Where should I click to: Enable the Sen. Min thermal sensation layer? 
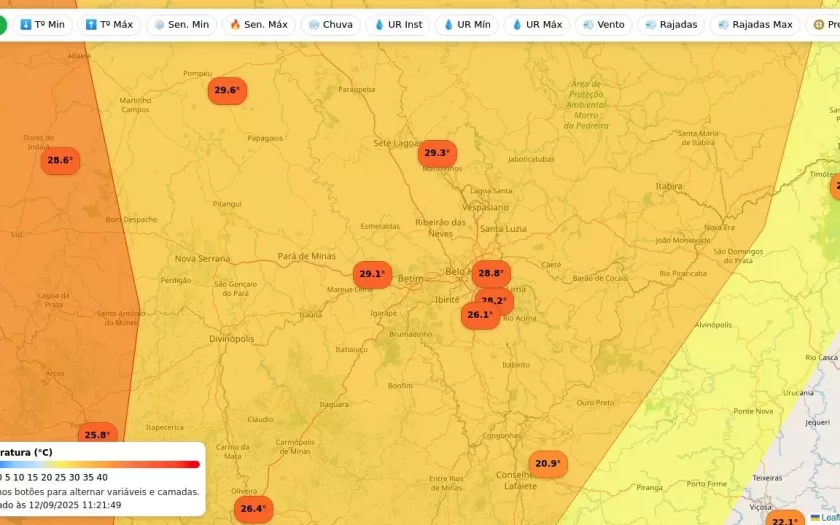tap(181, 24)
